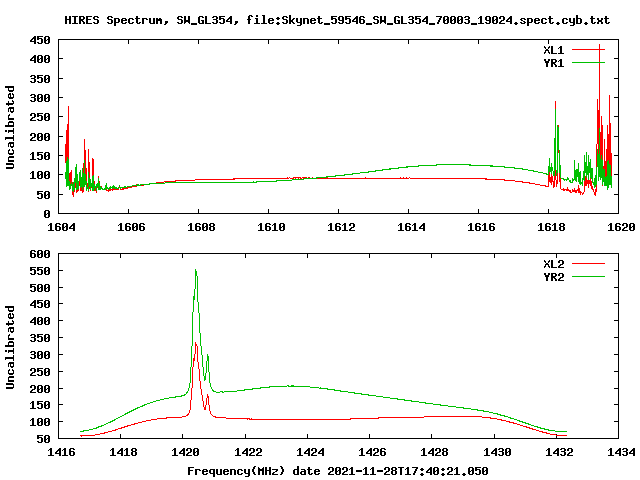The width and height of the screenshot is (640, 480).
Task: Click the 1428 x-axis tick label
Action: (434, 452)
